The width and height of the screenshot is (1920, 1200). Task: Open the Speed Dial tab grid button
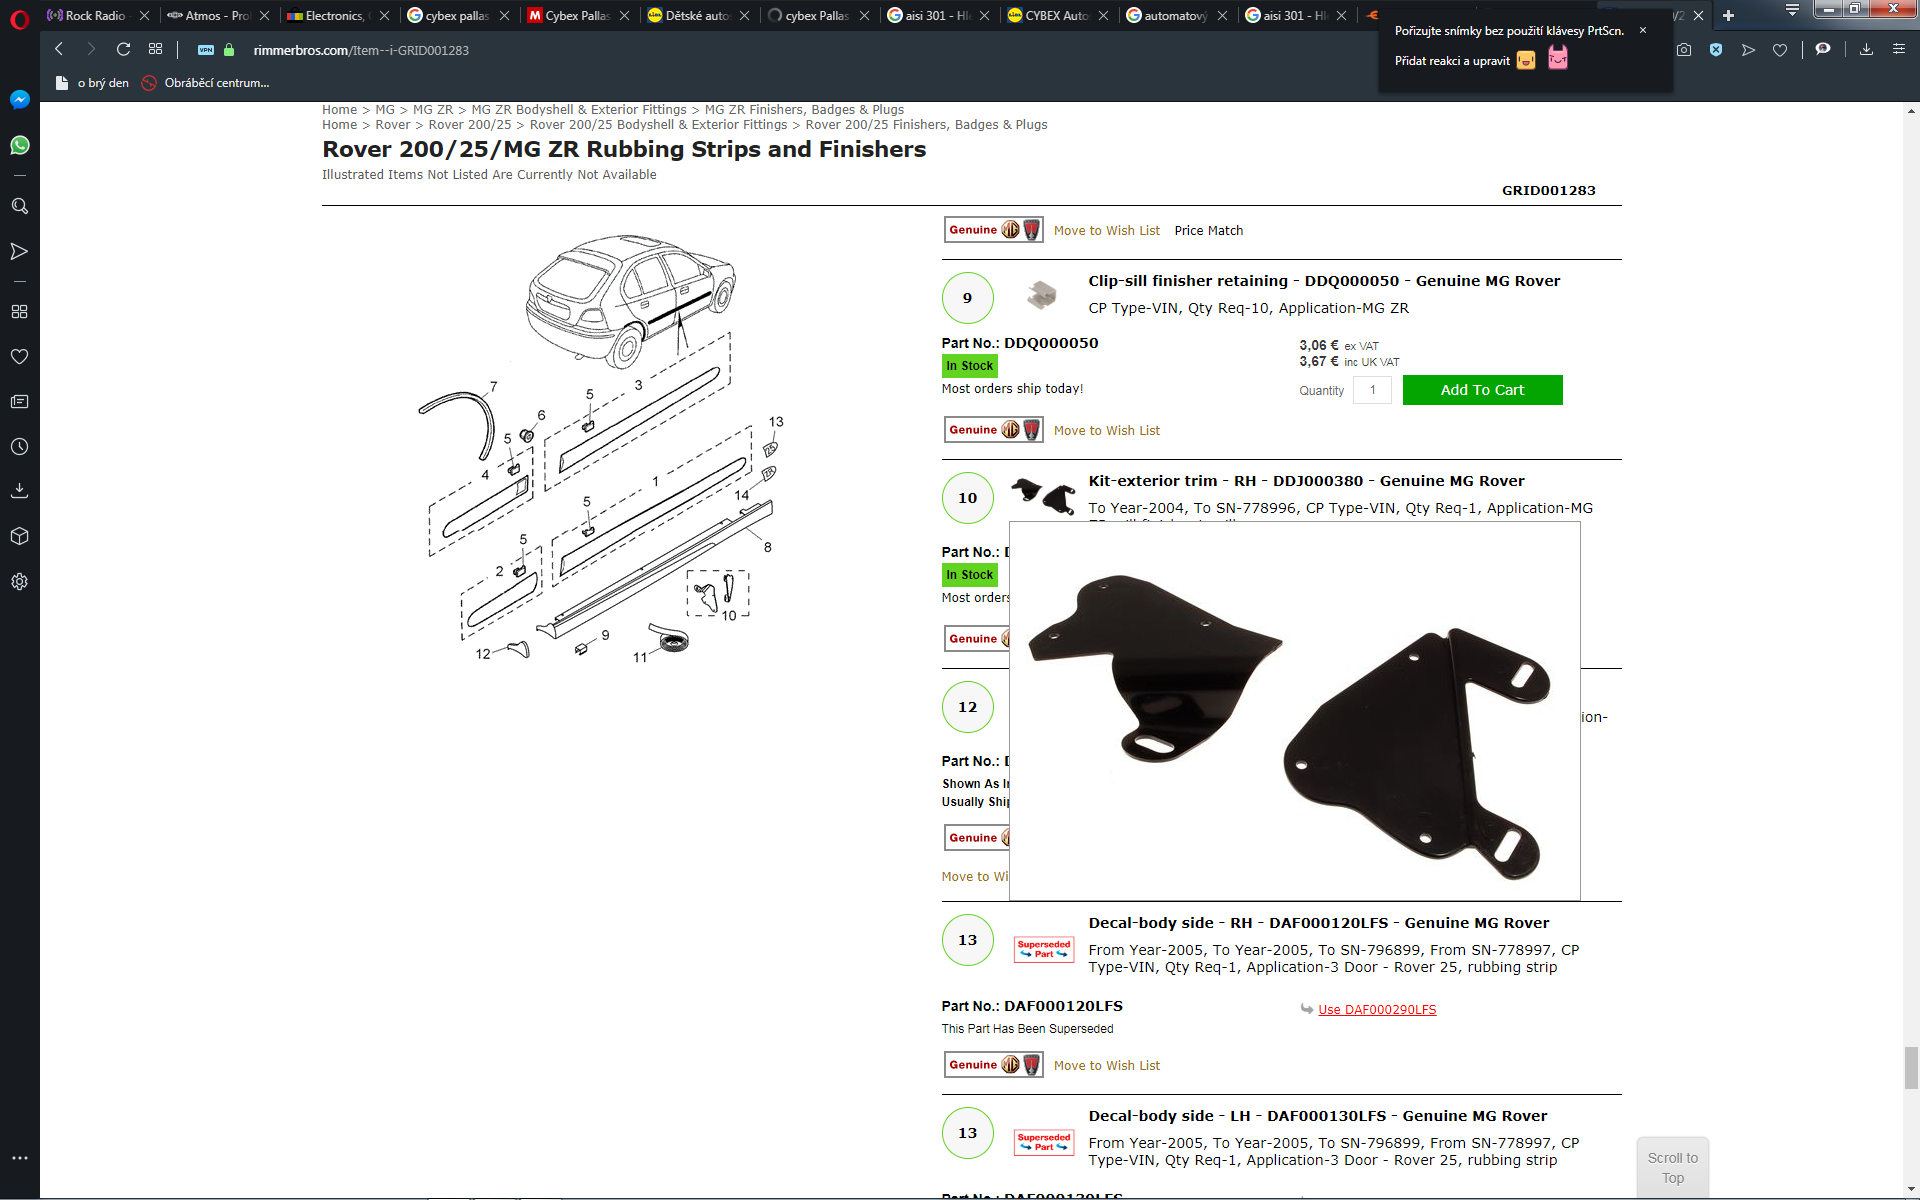pos(155,49)
